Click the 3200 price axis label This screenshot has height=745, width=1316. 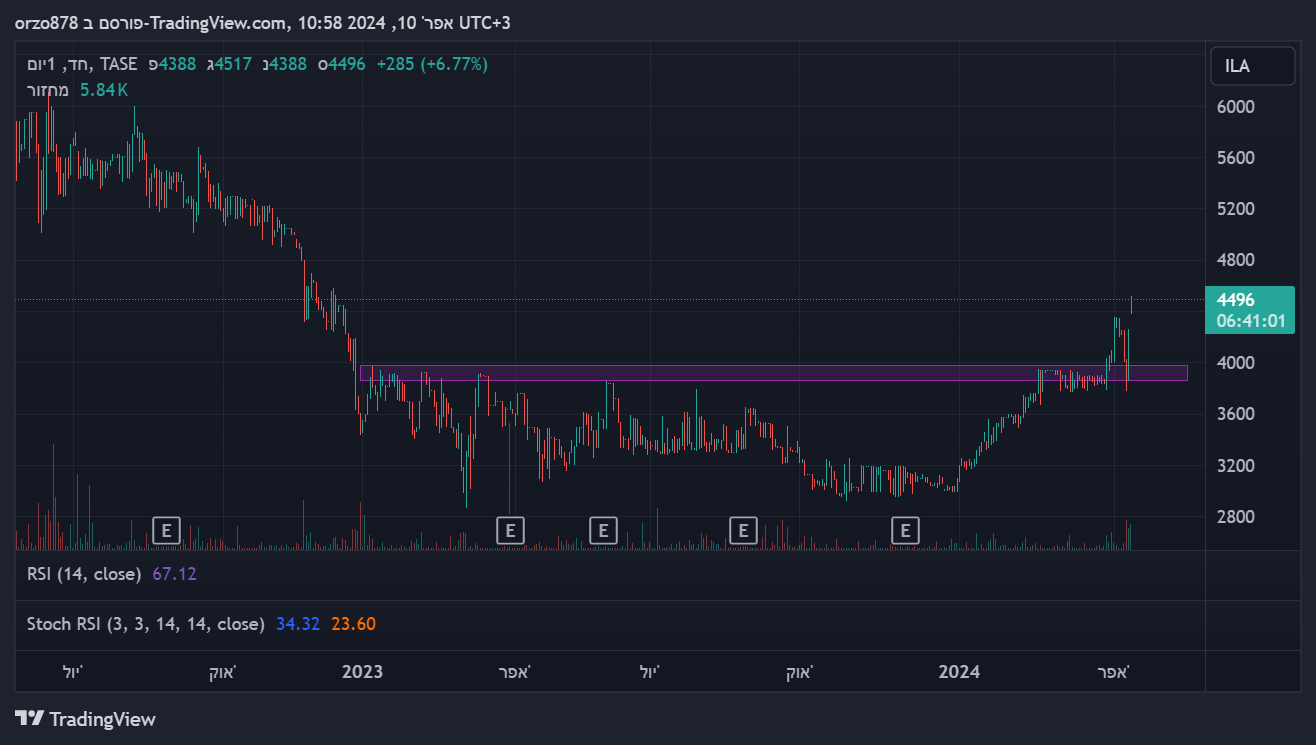[x=1236, y=466]
